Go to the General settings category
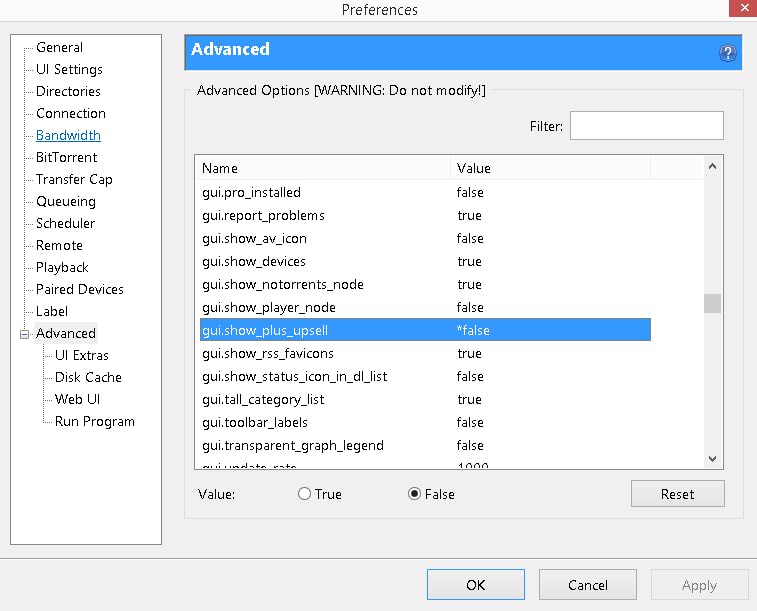Image resolution: width=757 pixels, height=611 pixels. click(x=59, y=47)
